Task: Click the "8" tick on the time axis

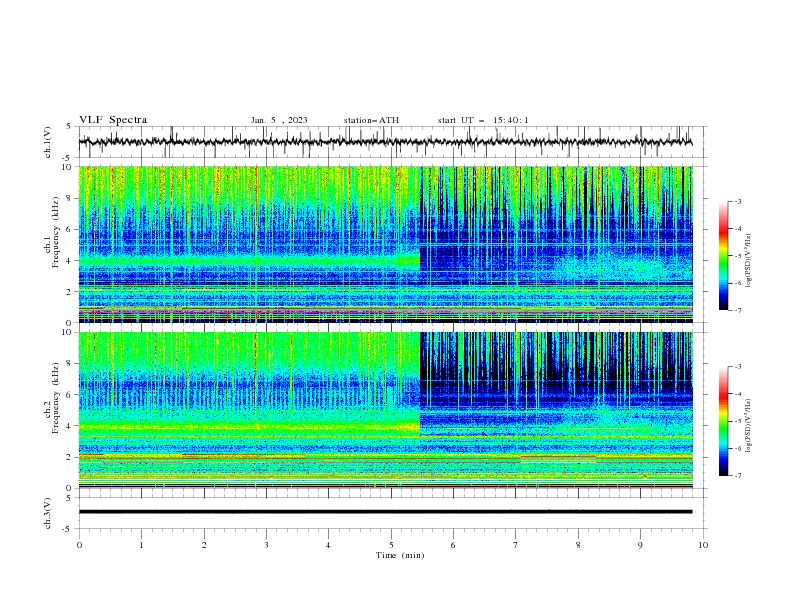Action: [x=578, y=545]
